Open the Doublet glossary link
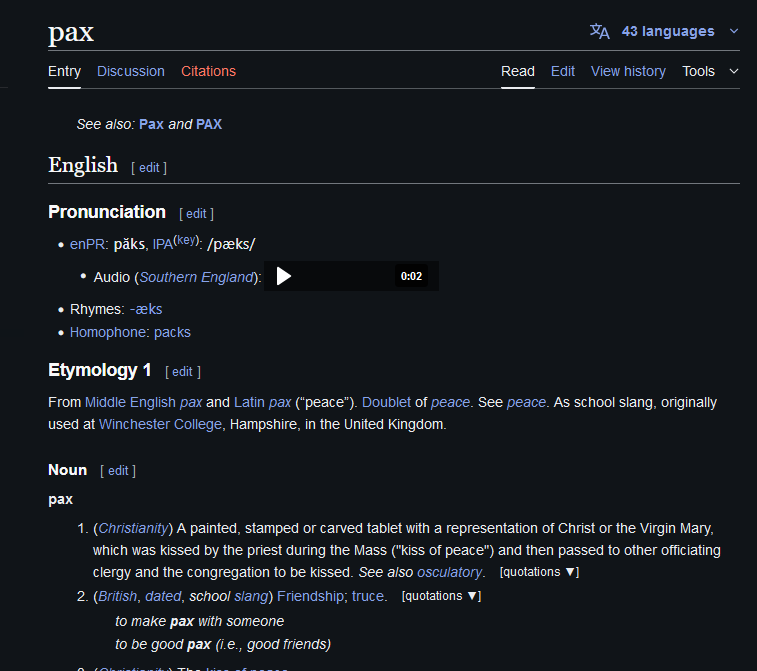This screenshot has width=757, height=671. (x=386, y=403)
